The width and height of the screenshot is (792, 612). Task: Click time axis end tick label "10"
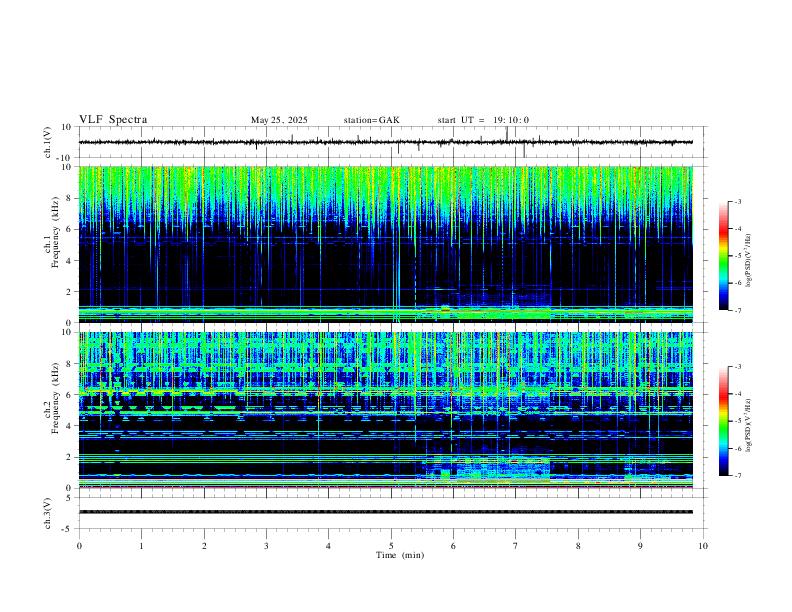tap(703, 546)
